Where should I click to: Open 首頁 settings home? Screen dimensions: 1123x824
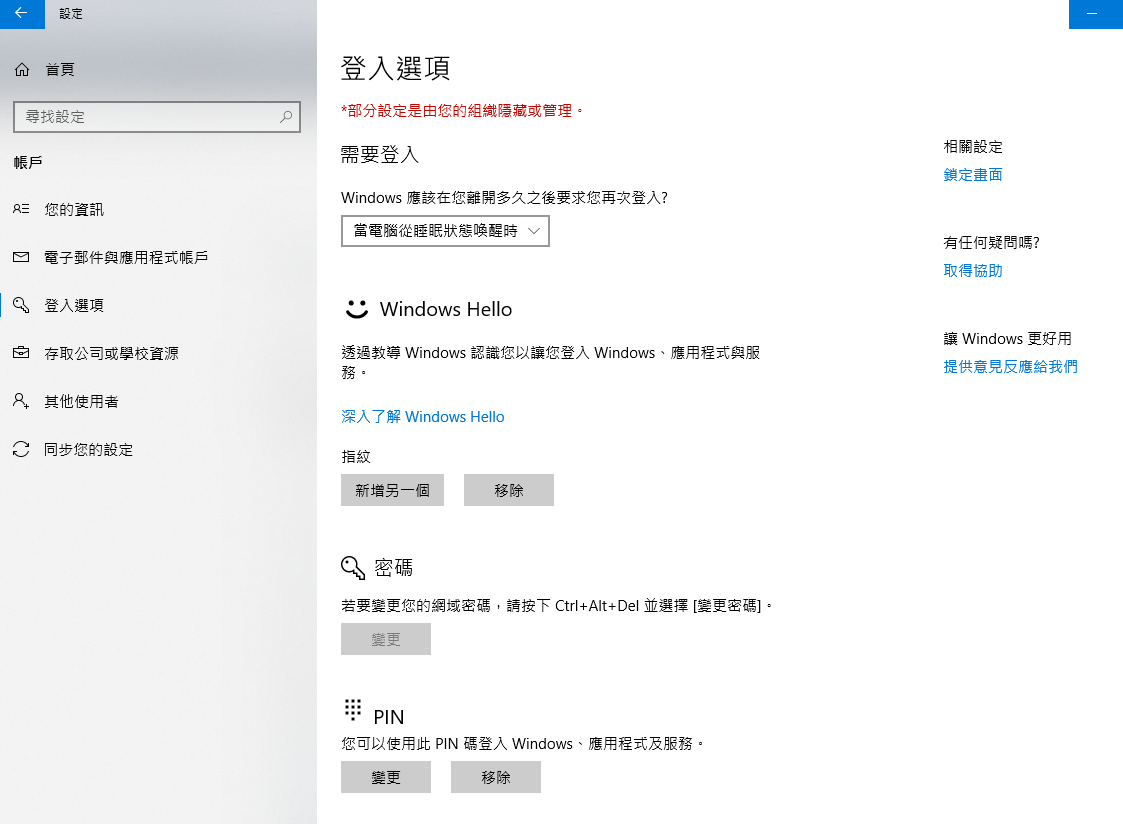click(x=60, y=69)
